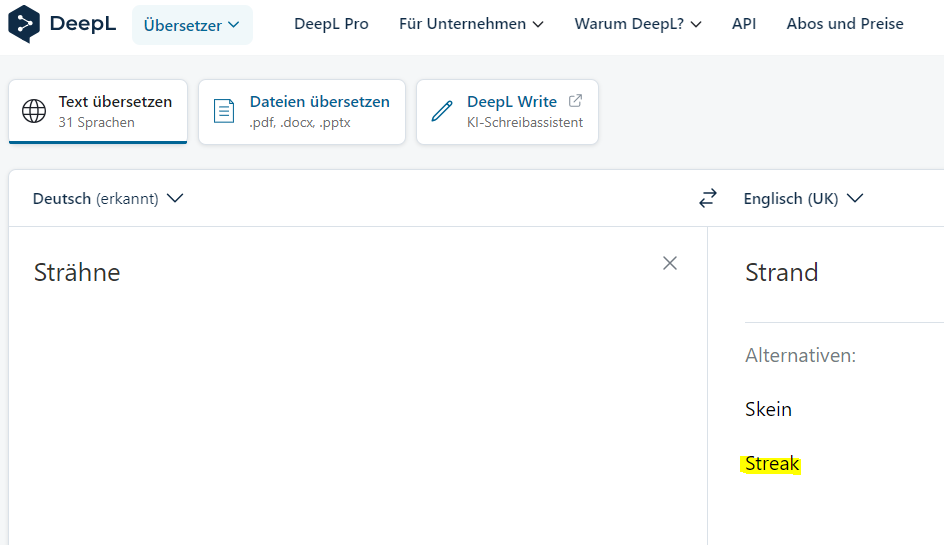
Task: Go to DeepL Pro page
Action: pyautogui.click(x=331, y=24)
